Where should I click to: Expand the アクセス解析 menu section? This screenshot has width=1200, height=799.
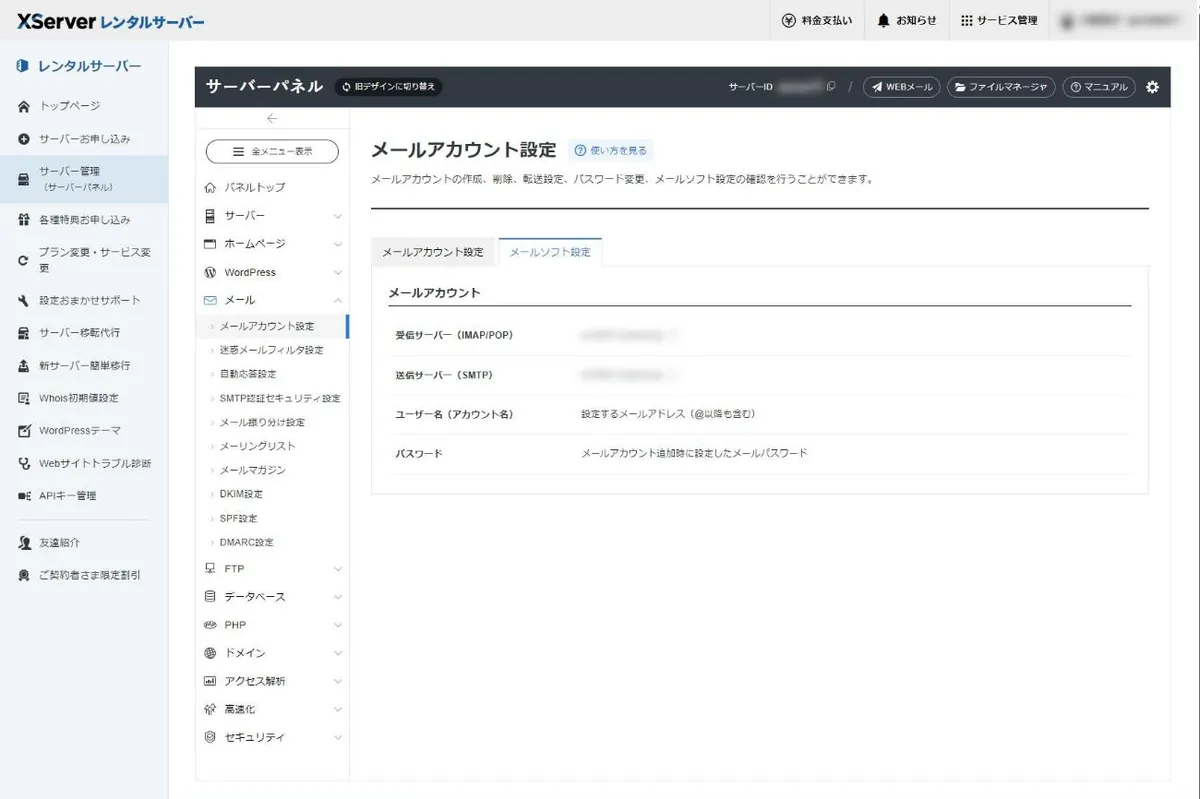(x=272, y=681)
